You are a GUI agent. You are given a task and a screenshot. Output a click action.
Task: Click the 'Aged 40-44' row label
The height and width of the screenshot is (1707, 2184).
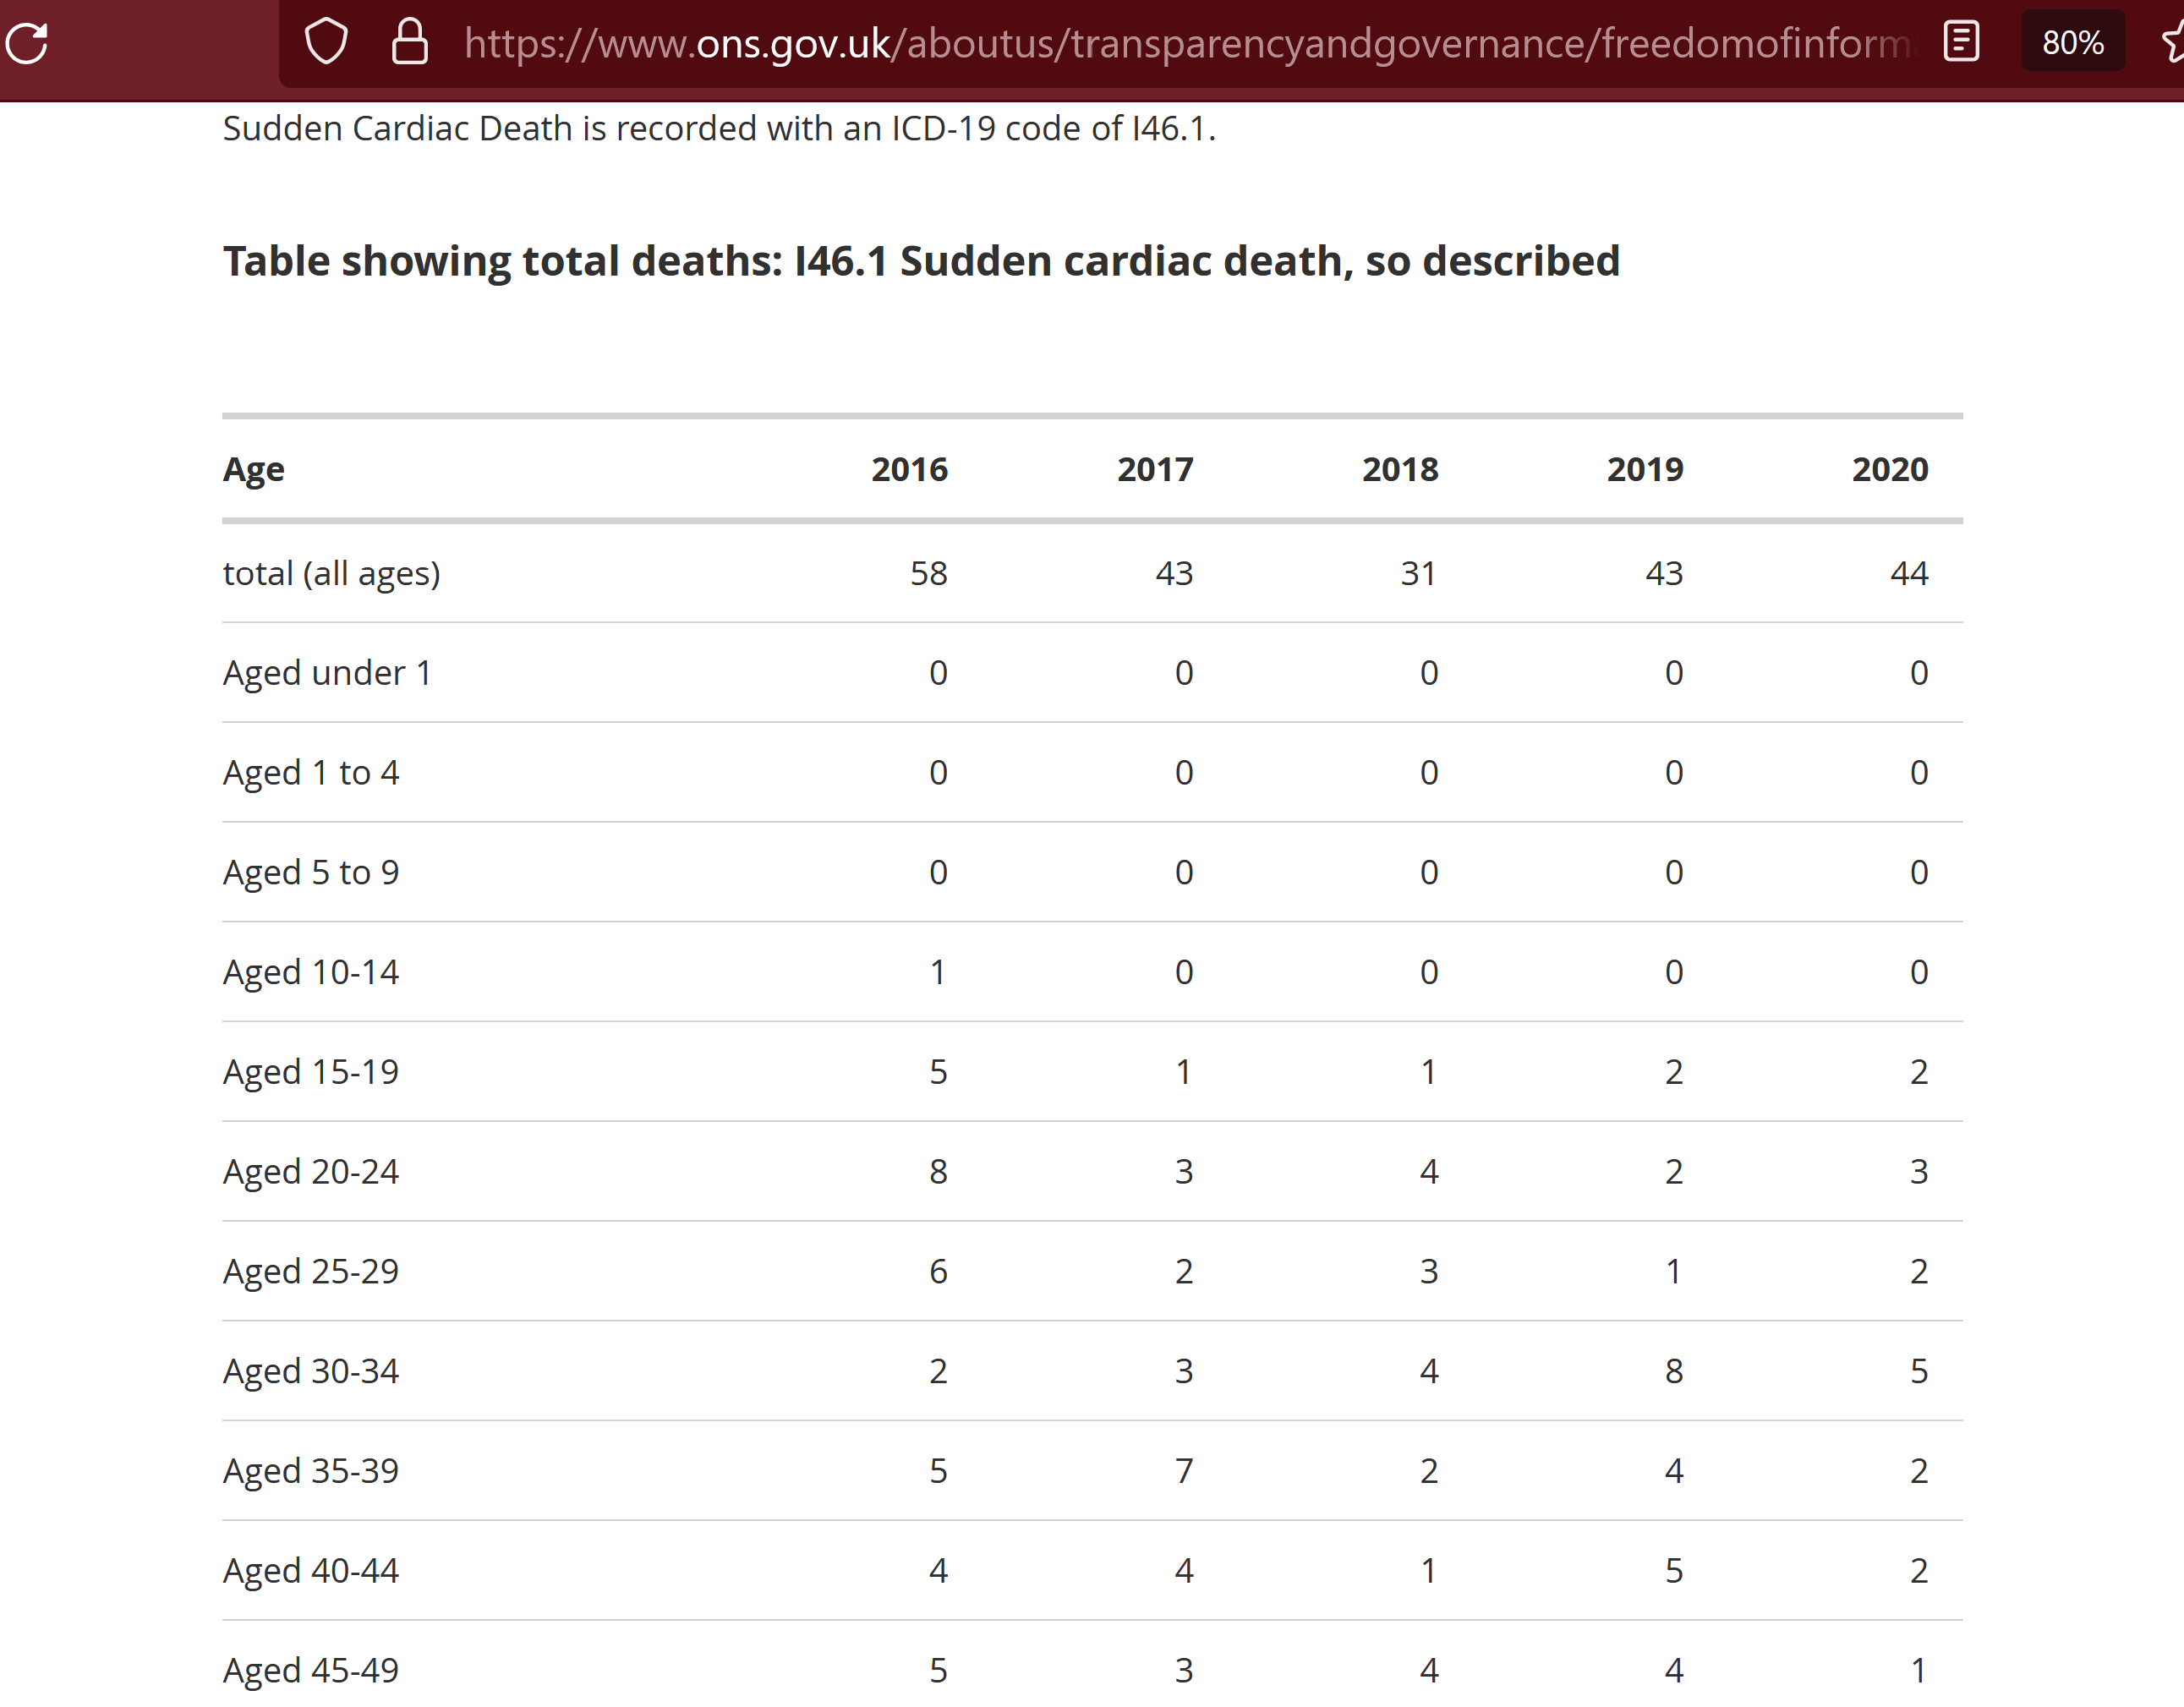click(311, 1571)
